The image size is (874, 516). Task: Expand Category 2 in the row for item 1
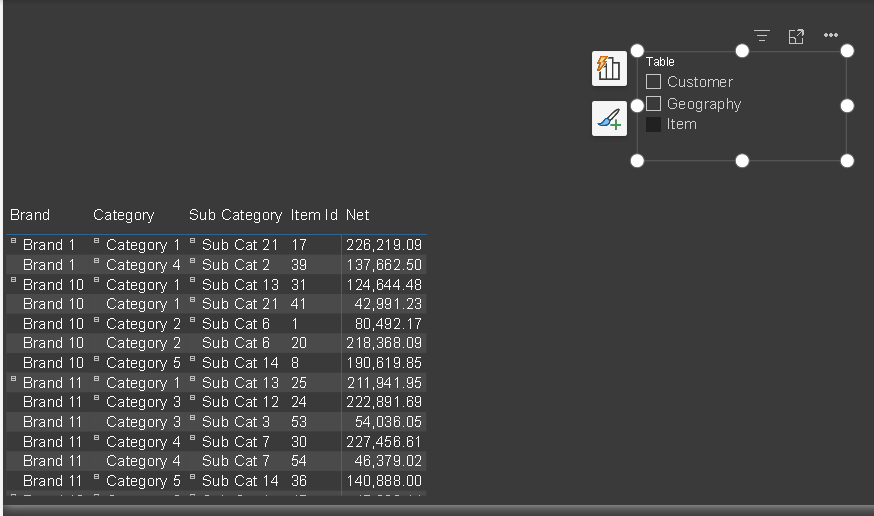96,320
